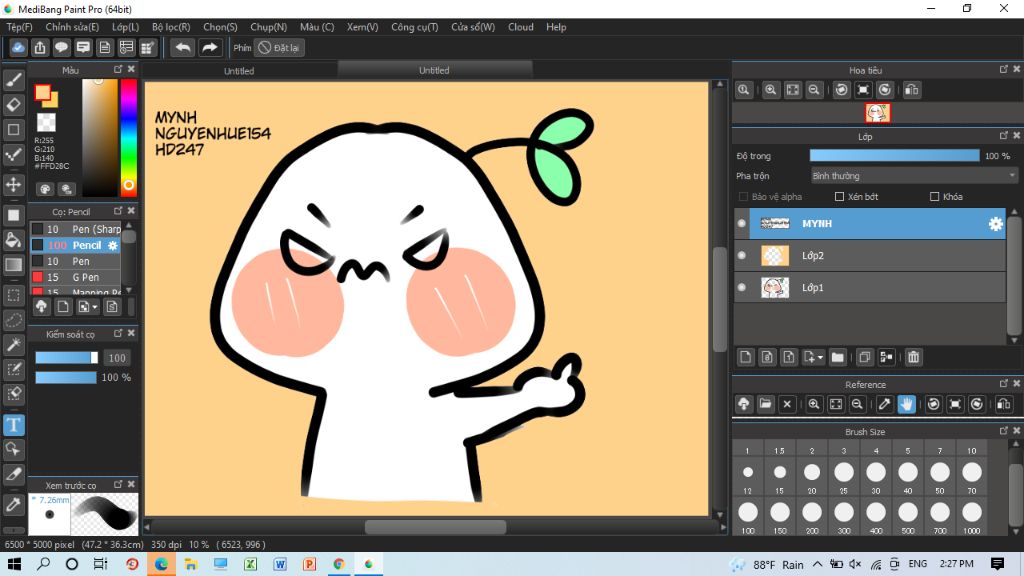Select the Lasso selection tool
Viewport: 1024px width, 576px height.
[x=14, y=320]
